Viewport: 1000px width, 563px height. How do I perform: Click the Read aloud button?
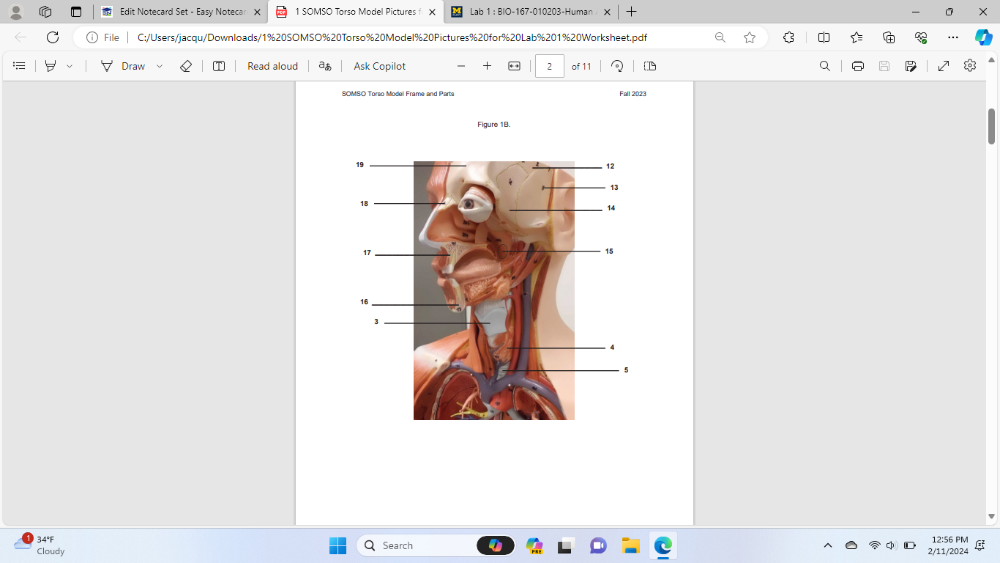(272, 66)
